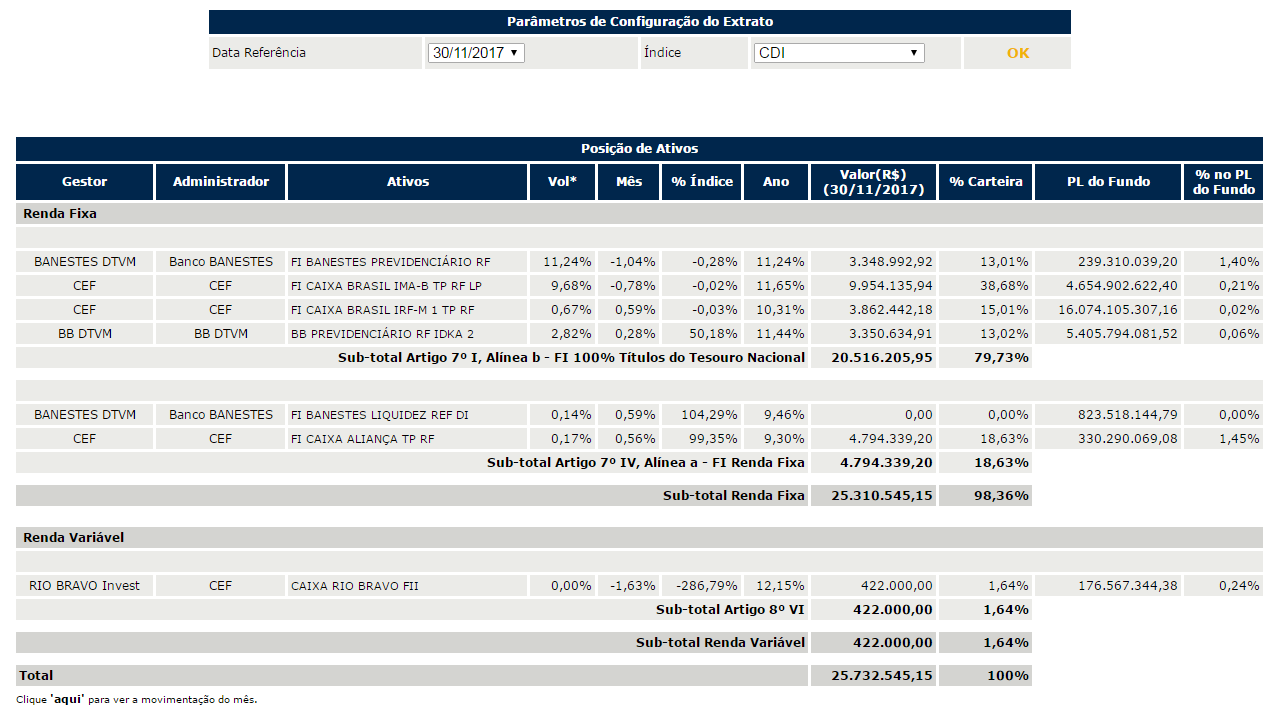This screenshot has height=709, width=1278.
Task: Select the CAIXA RIO BRAVO FII asset
Action: point(355,586)
